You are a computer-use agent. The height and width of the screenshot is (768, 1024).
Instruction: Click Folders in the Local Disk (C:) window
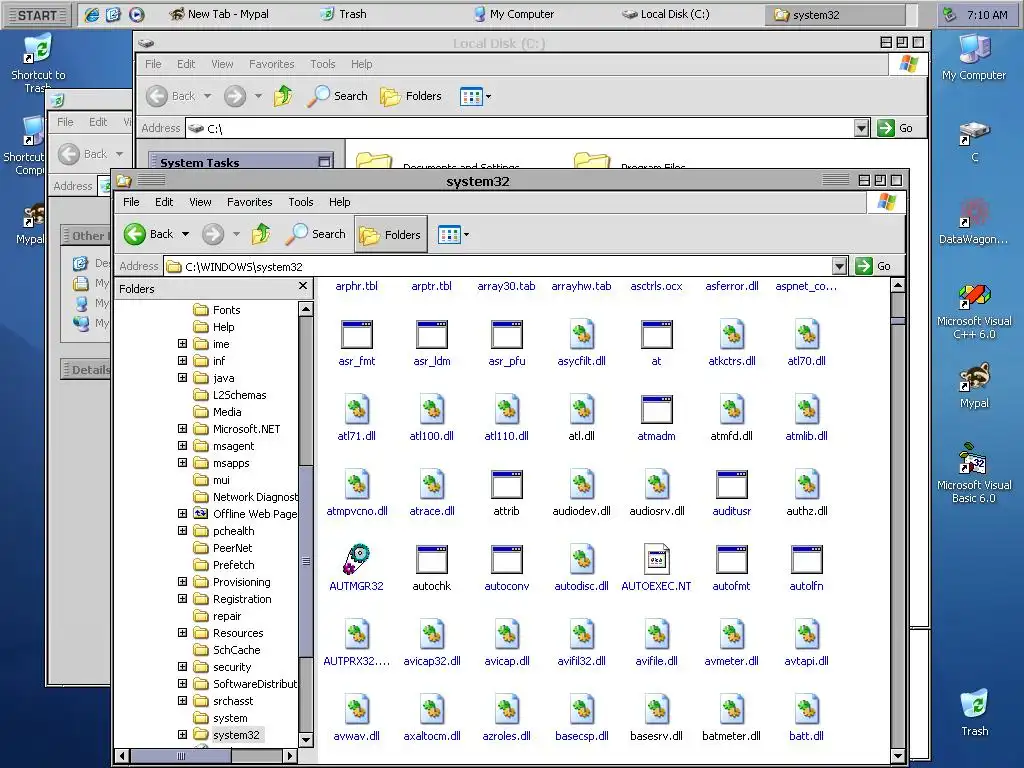tap(411, 96)
